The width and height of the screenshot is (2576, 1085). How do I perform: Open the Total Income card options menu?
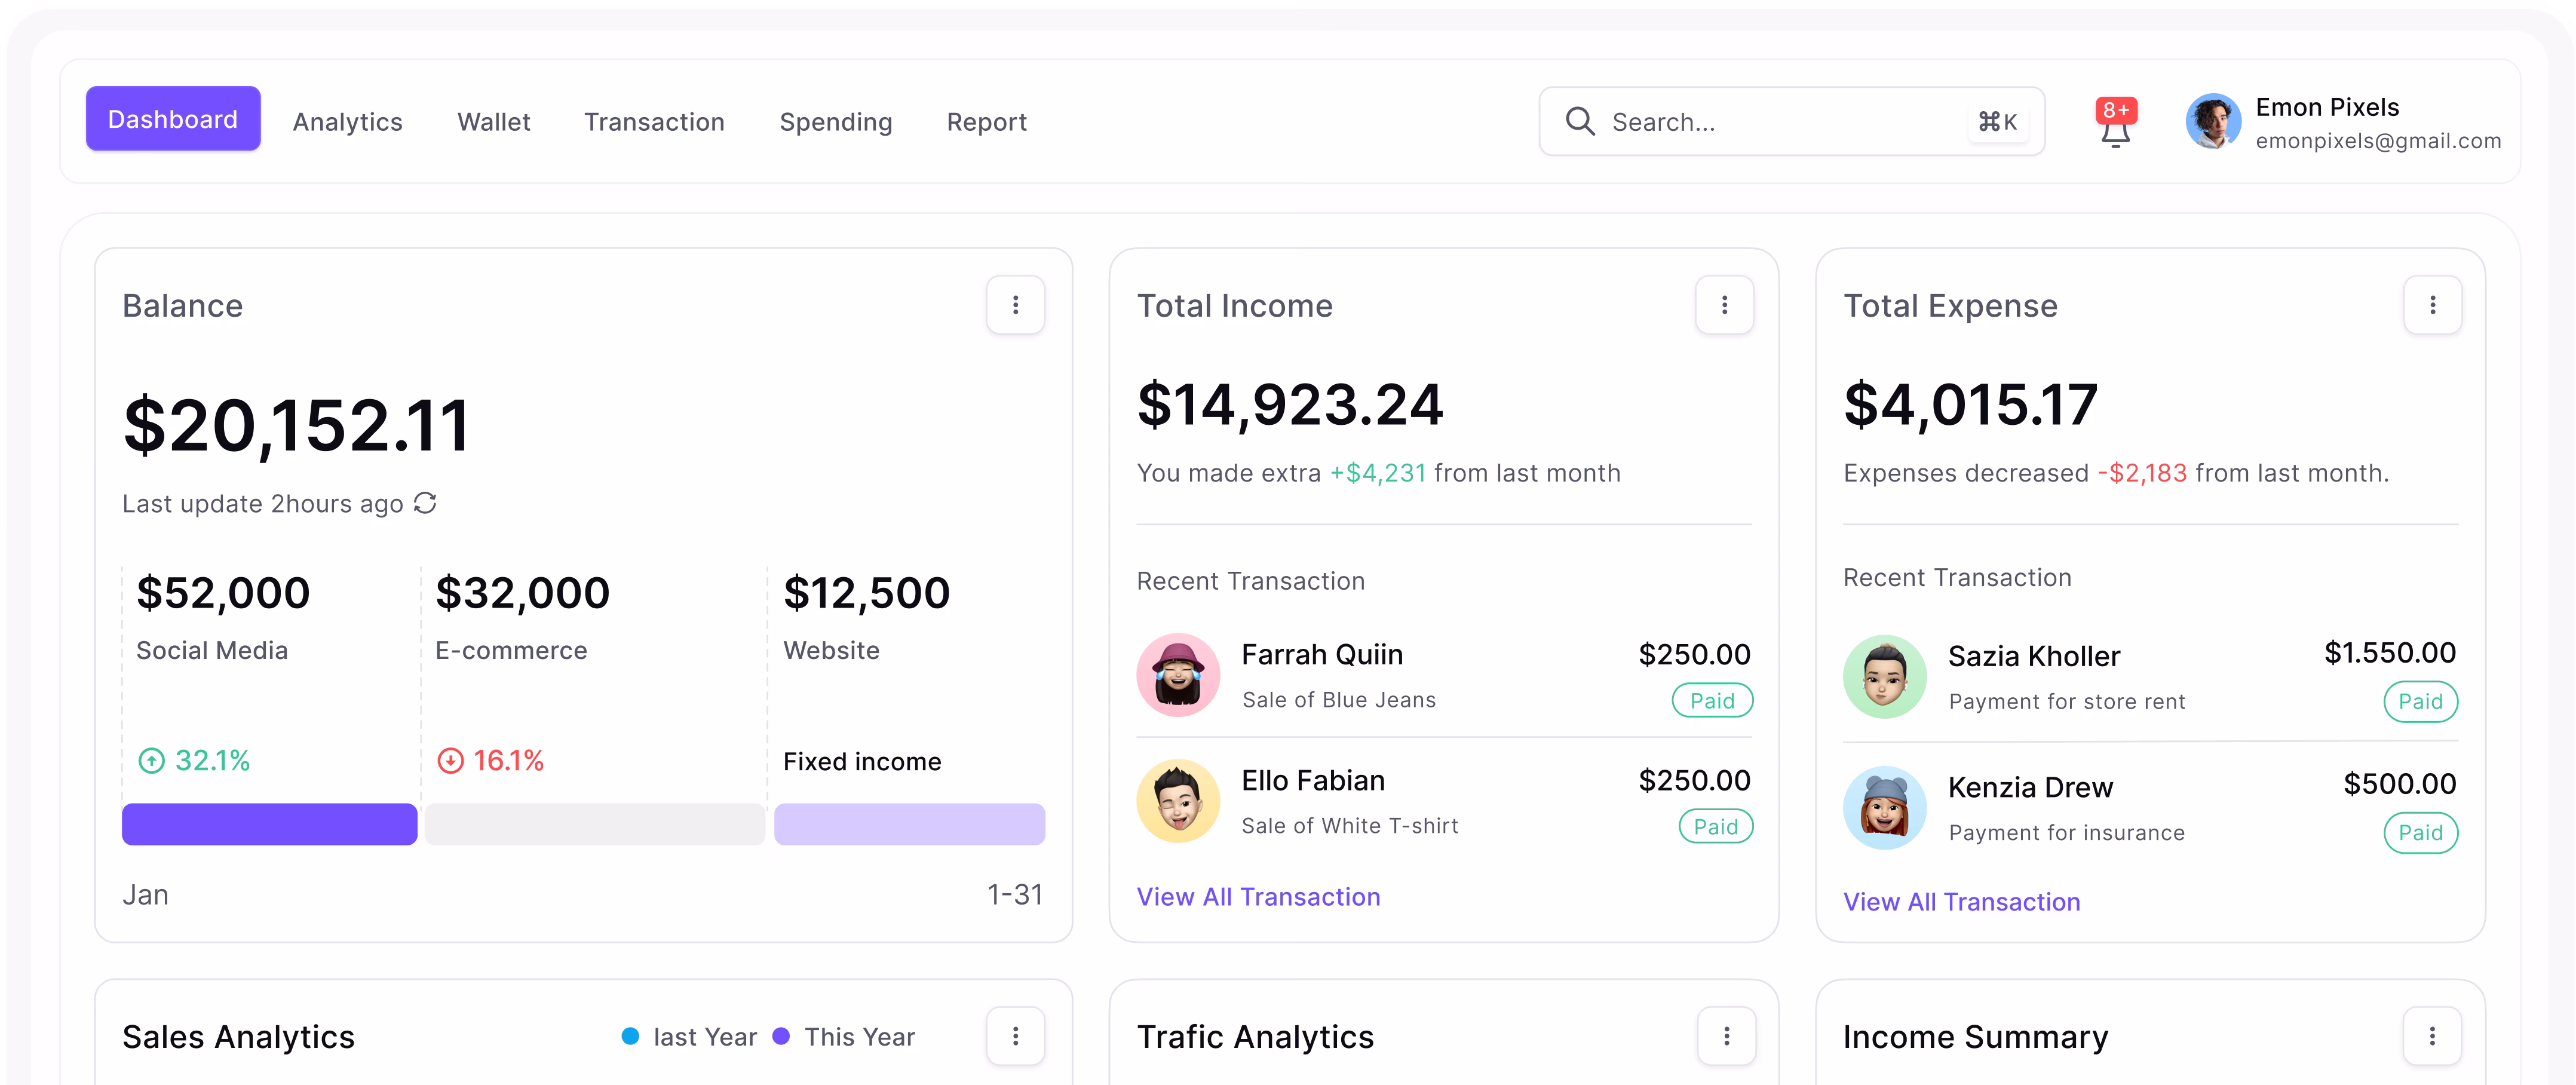pos(1724,305)
